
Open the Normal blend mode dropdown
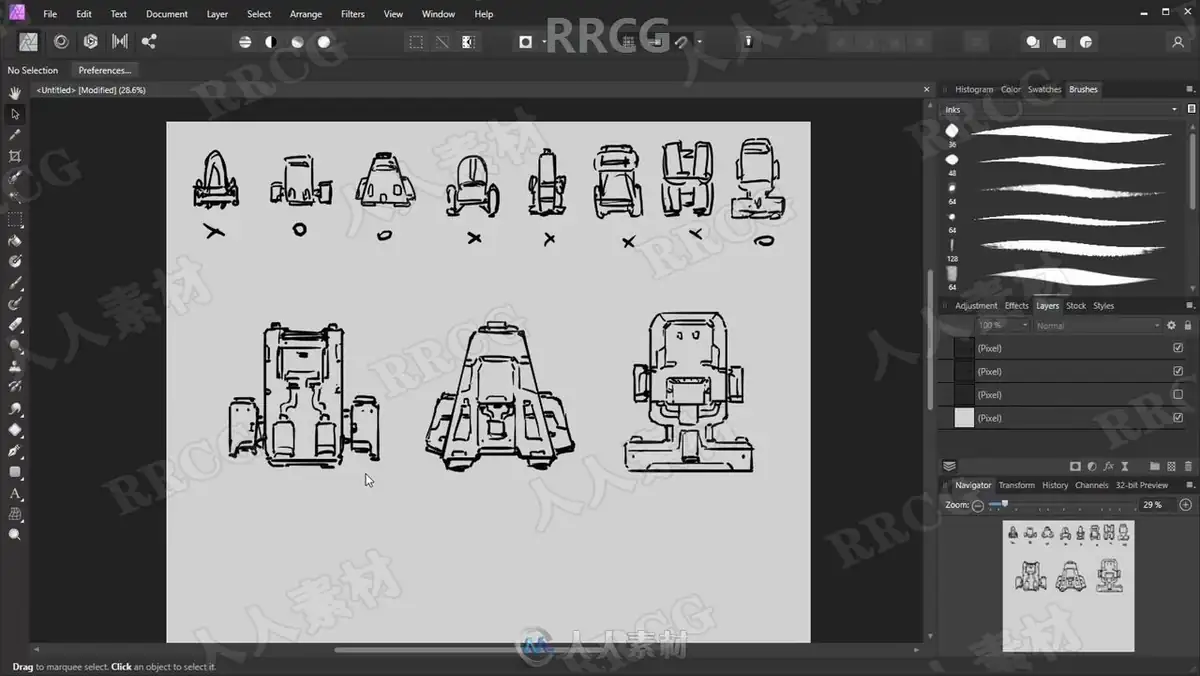pos(1098,325)
